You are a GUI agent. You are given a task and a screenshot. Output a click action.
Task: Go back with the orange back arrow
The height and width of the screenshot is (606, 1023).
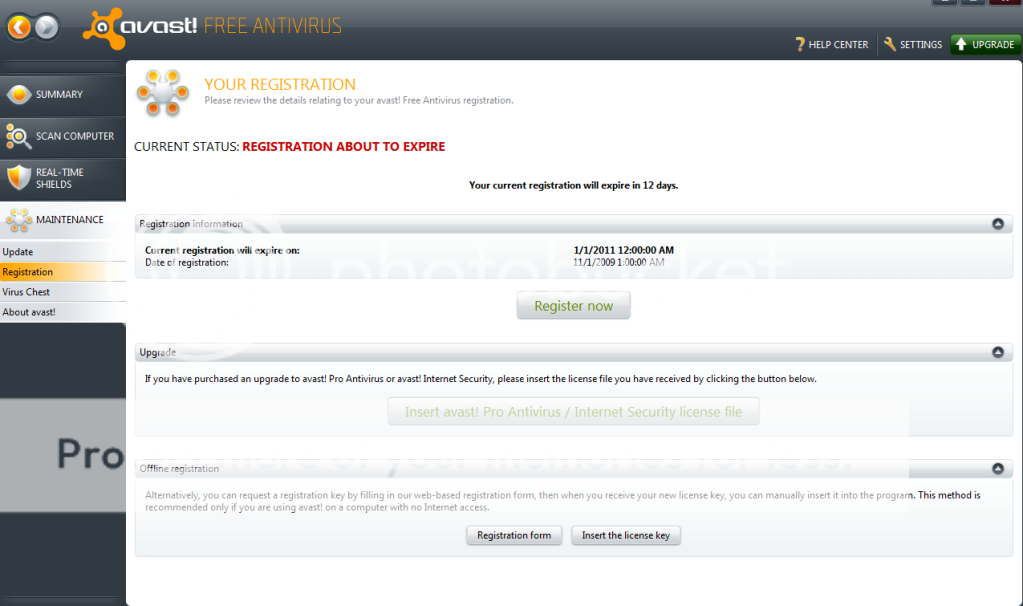pos(20,27)
